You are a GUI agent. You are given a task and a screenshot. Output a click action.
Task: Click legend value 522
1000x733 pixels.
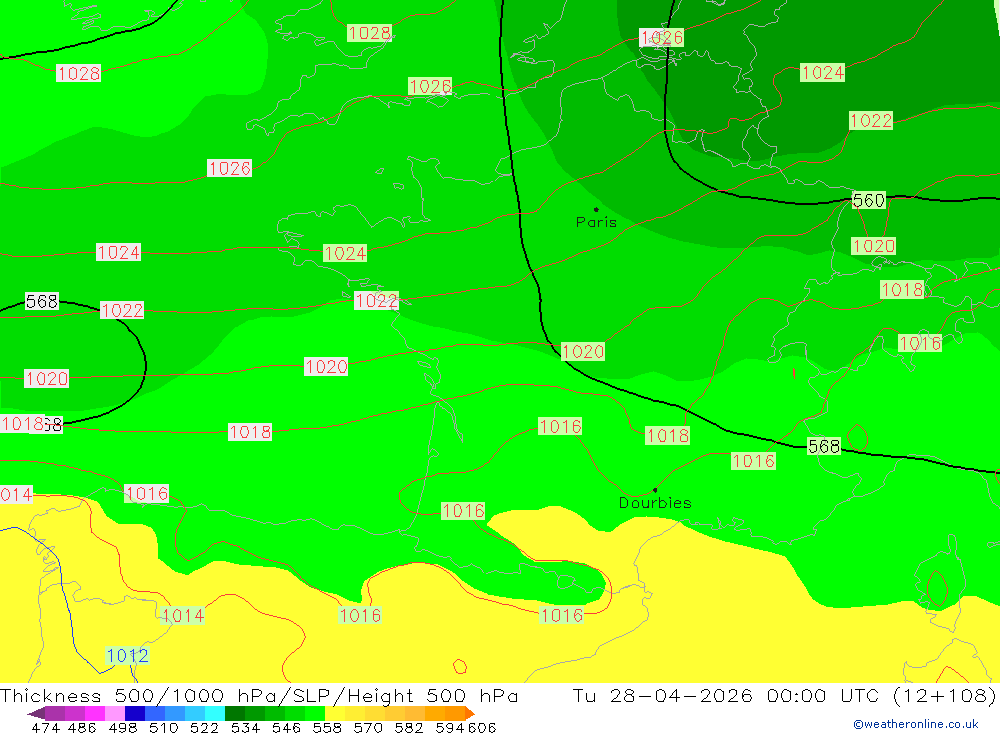204,727
